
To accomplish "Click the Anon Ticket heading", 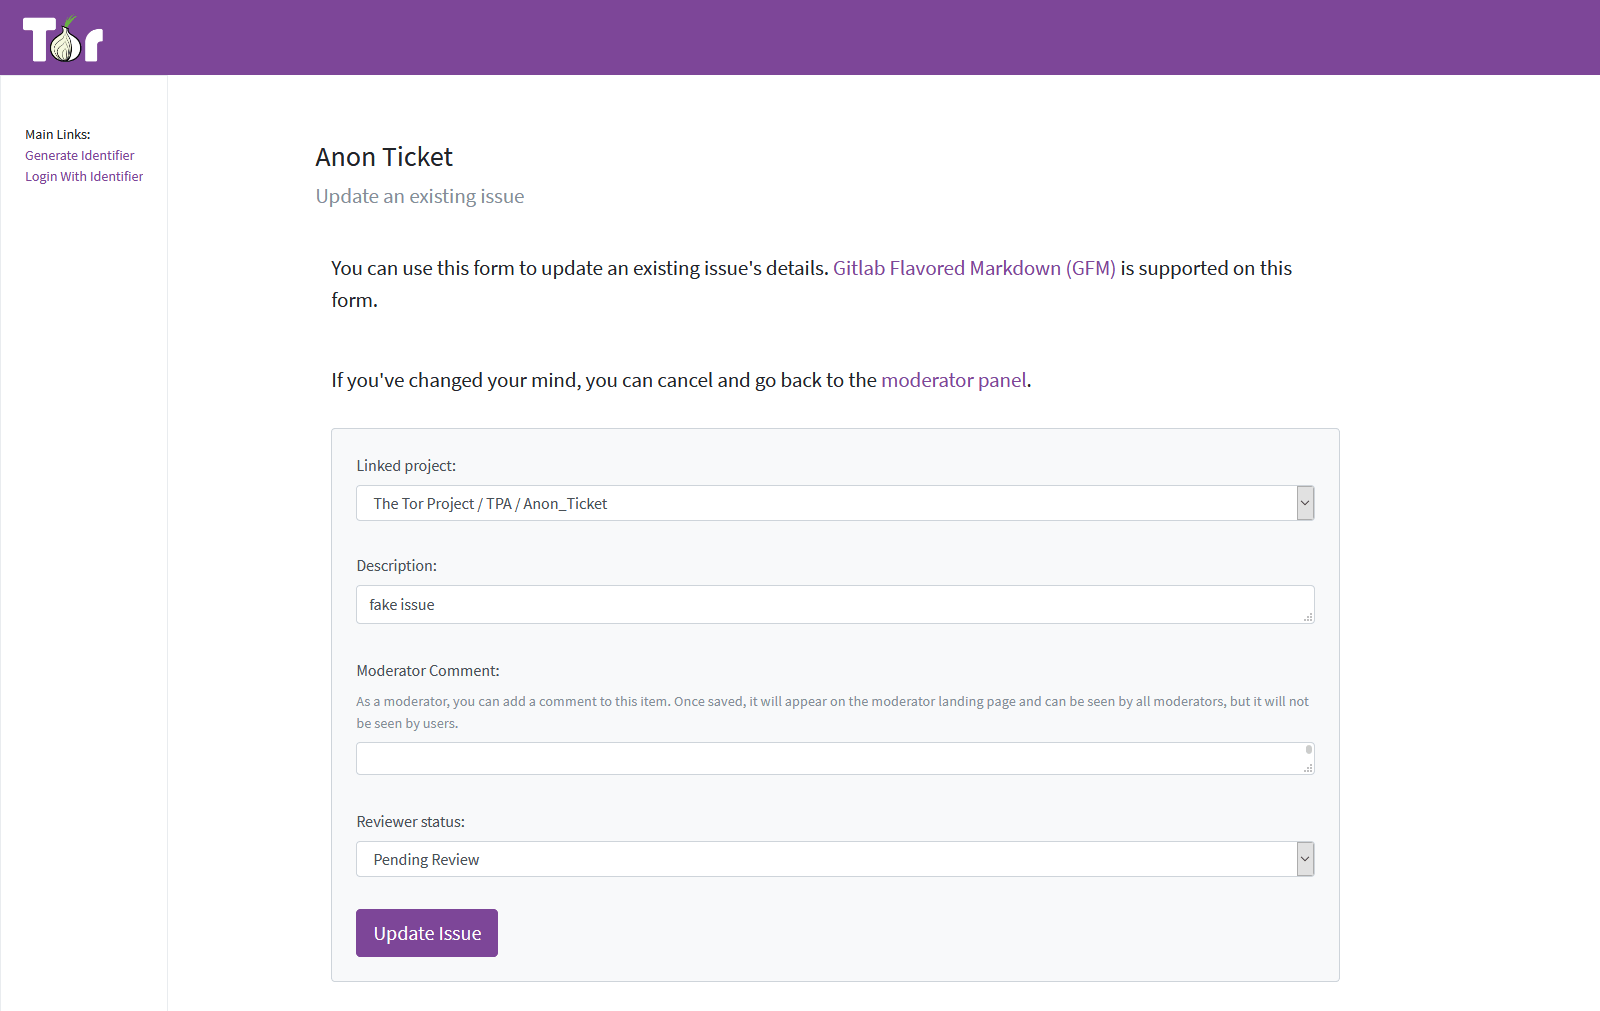I will [384, 157].
